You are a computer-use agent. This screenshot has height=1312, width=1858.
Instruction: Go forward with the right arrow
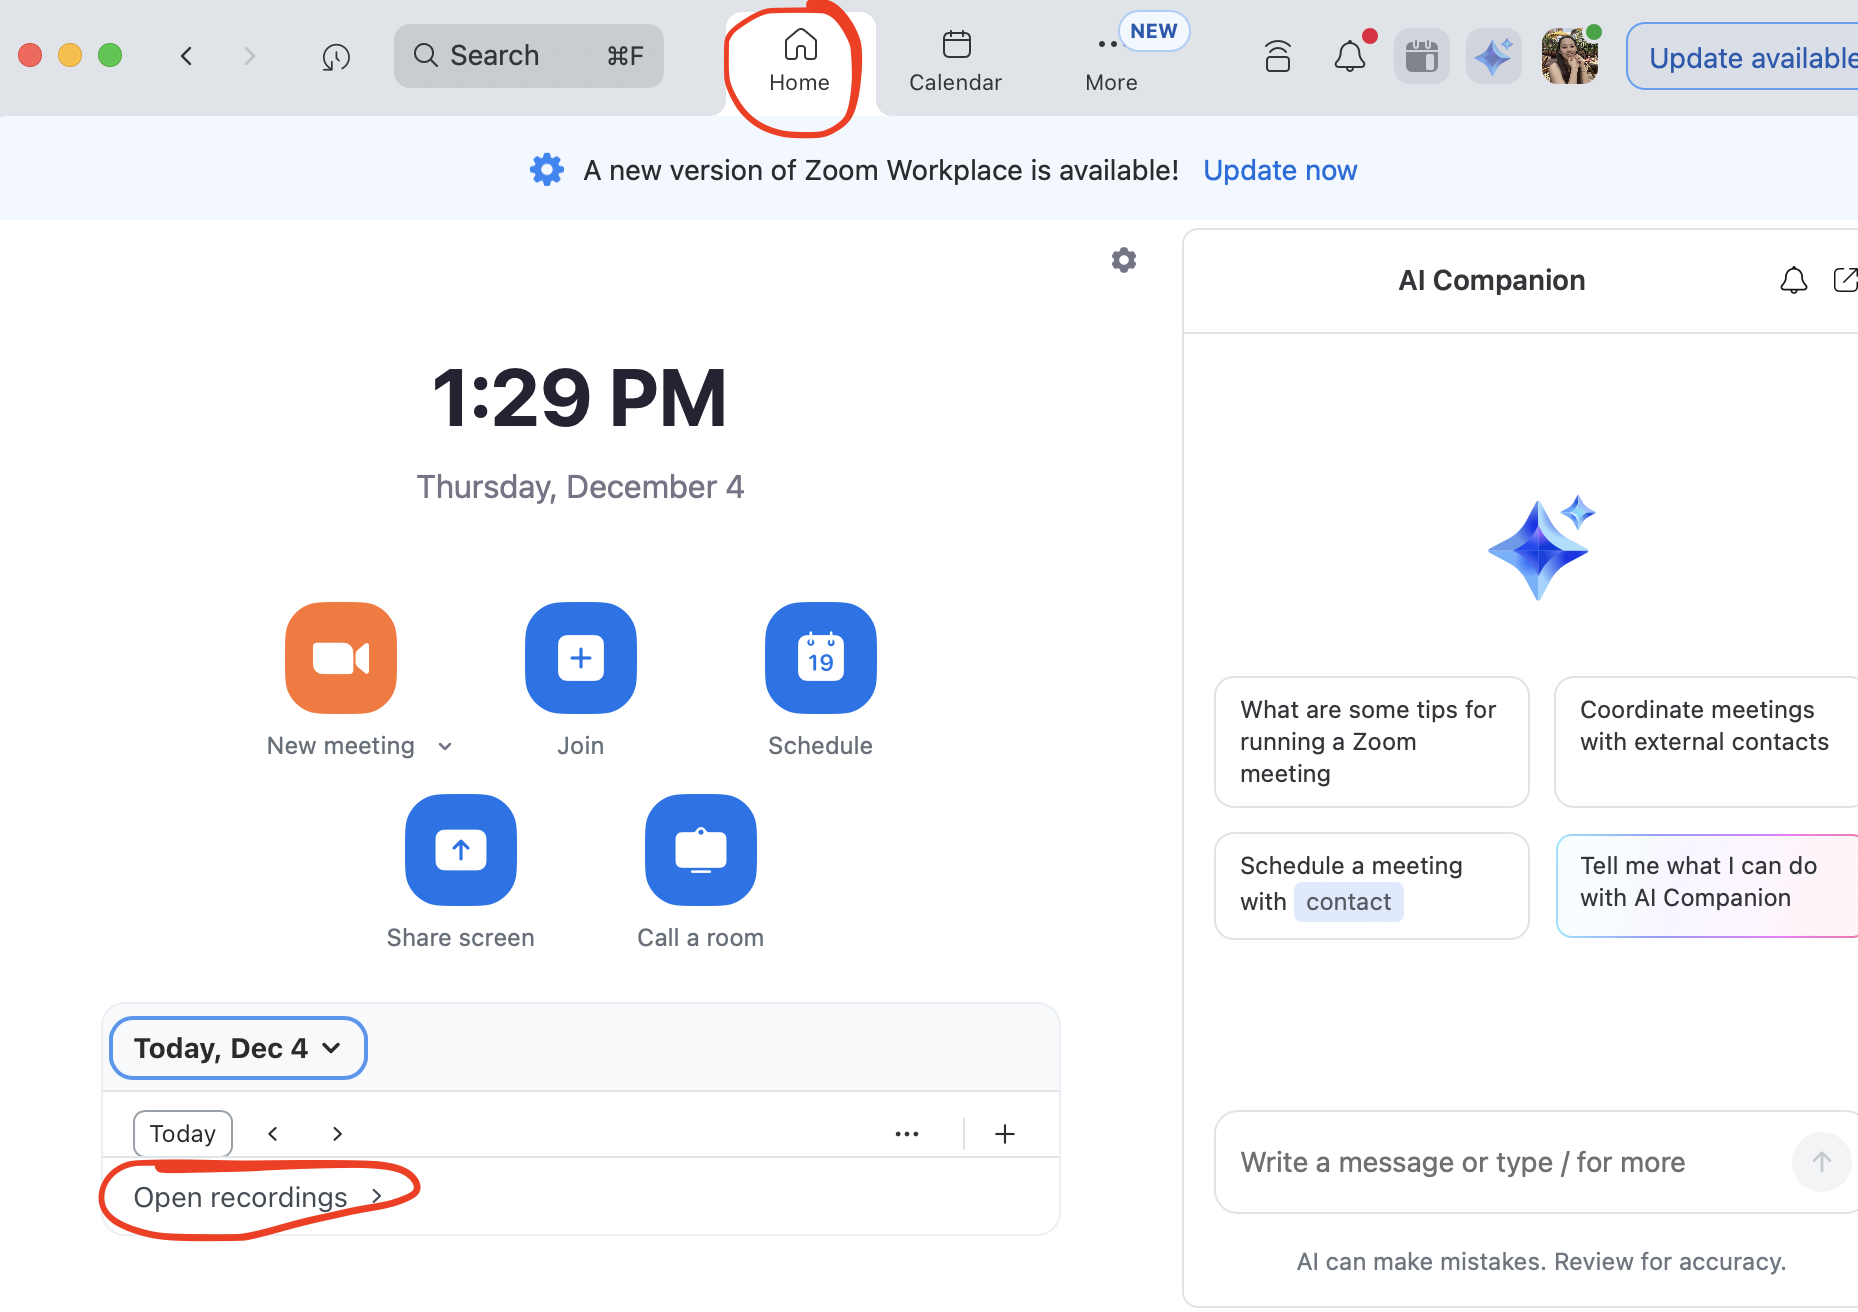pyautogui.click(x=249, y=56)
